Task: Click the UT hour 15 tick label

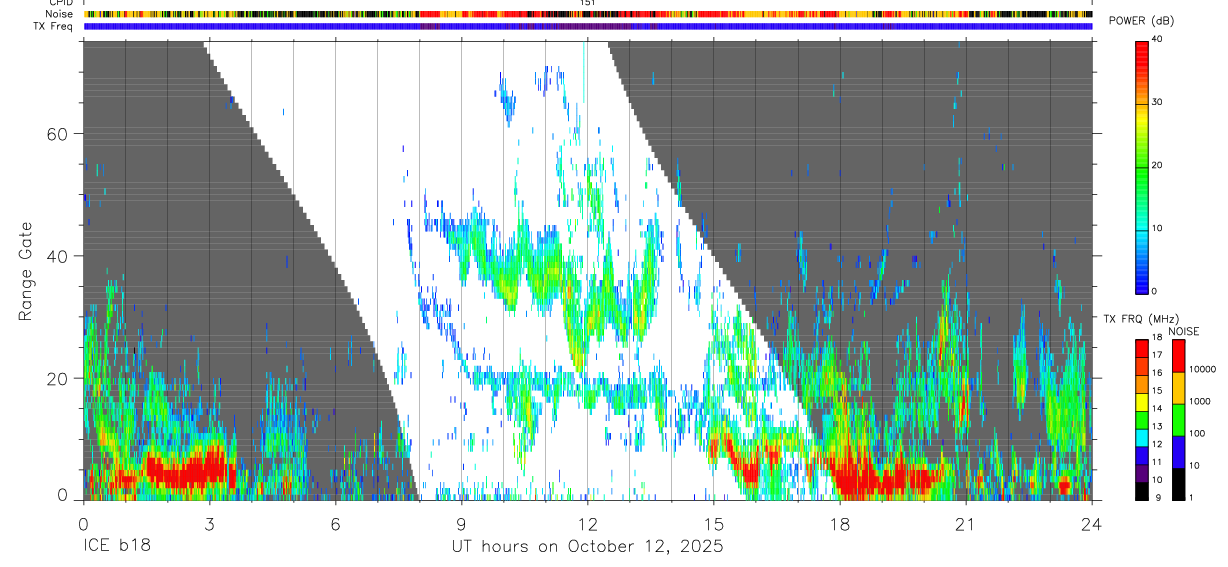Action: click(x=714, y=524)
